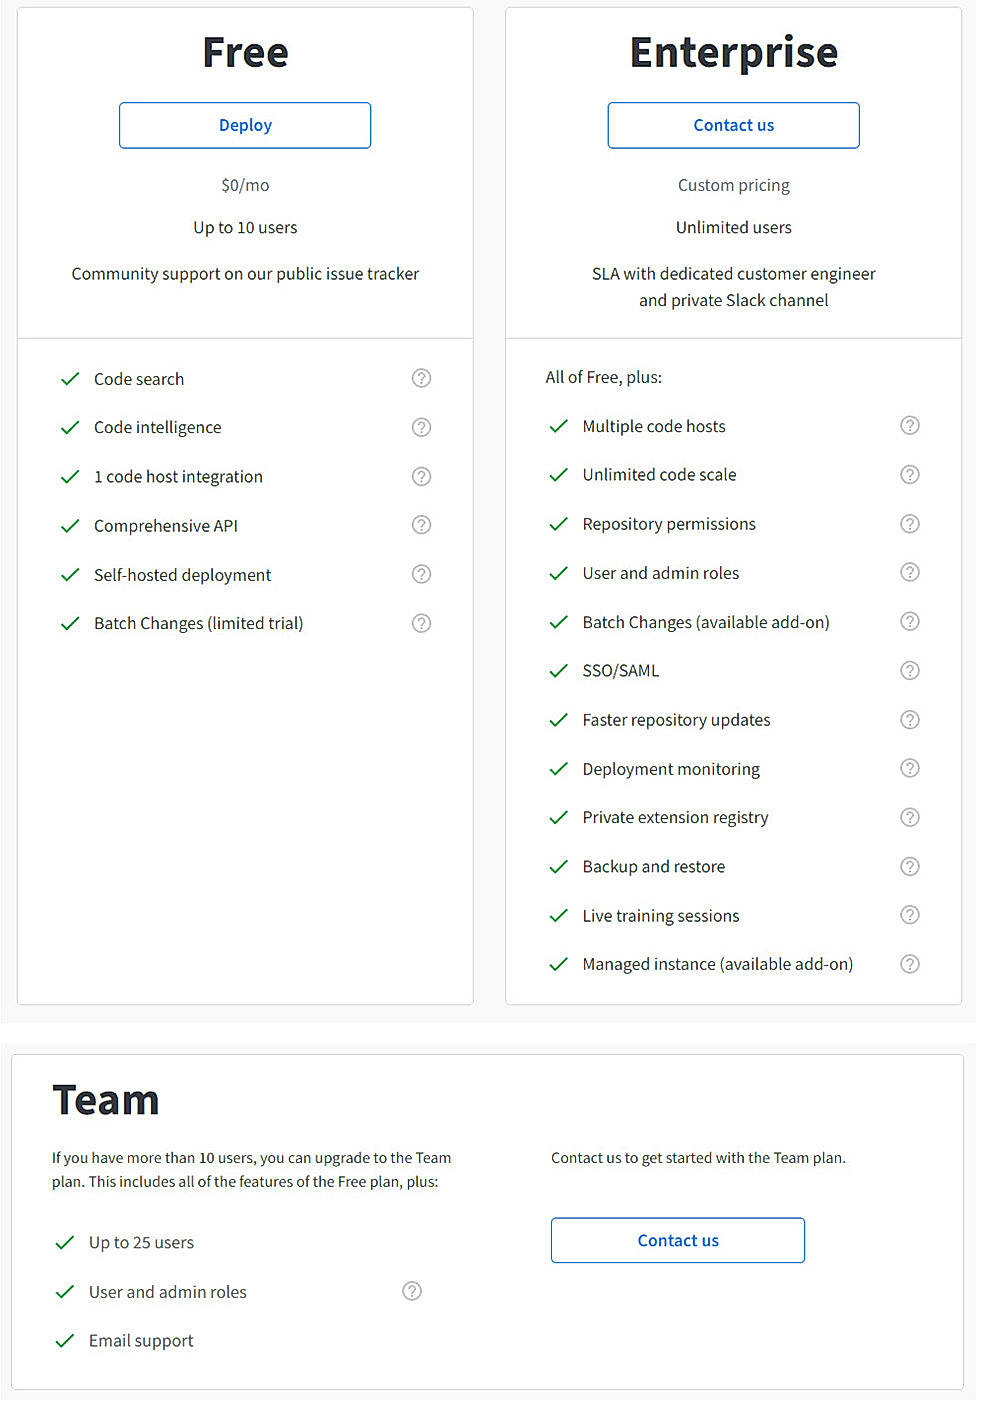Screen dimensions: 997x1407
Task: Open help for Repository permissions
Action: pyautogui.click(x=910, y=523)
